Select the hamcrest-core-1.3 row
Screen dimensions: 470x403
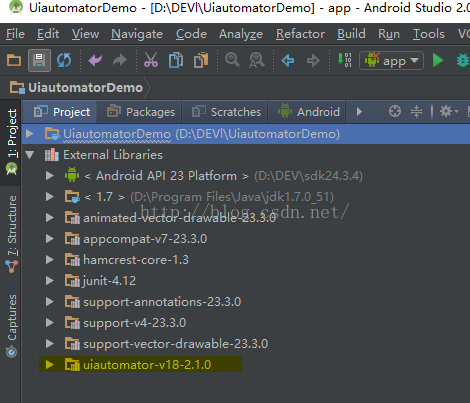(246, 260)
